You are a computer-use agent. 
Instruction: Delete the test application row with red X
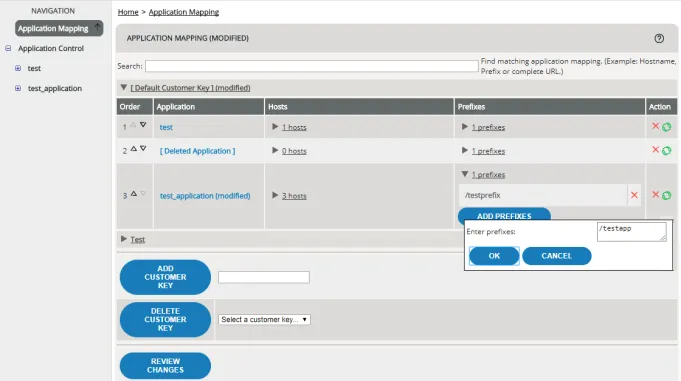(x=655, y=126)
